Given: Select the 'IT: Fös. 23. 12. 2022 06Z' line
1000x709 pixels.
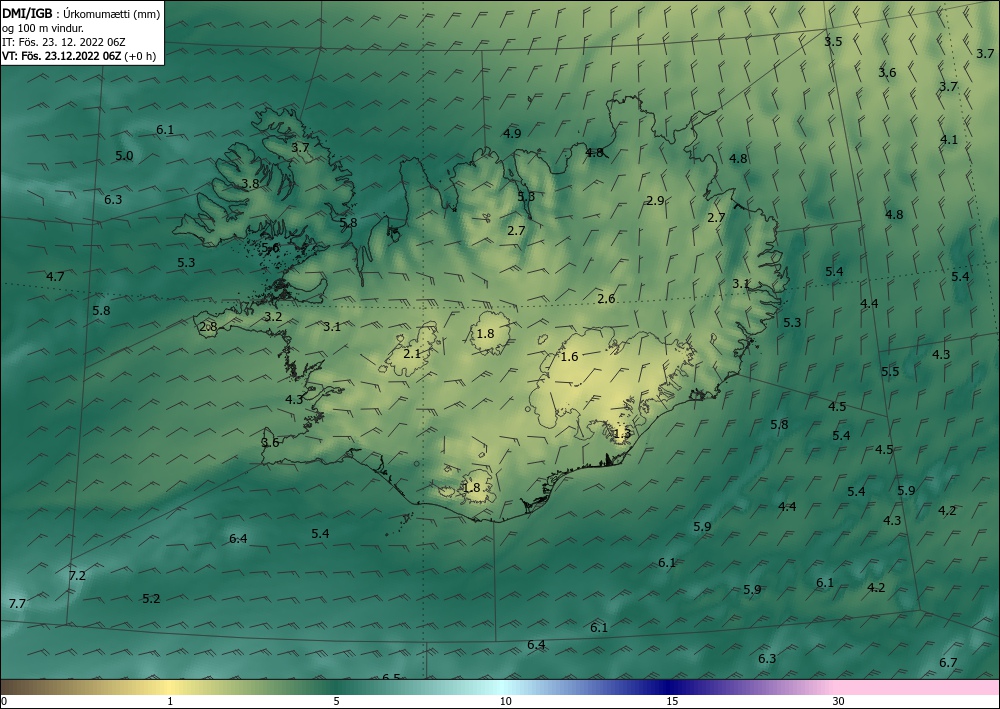Looking at the screenshot, I should tap(64, 42).
